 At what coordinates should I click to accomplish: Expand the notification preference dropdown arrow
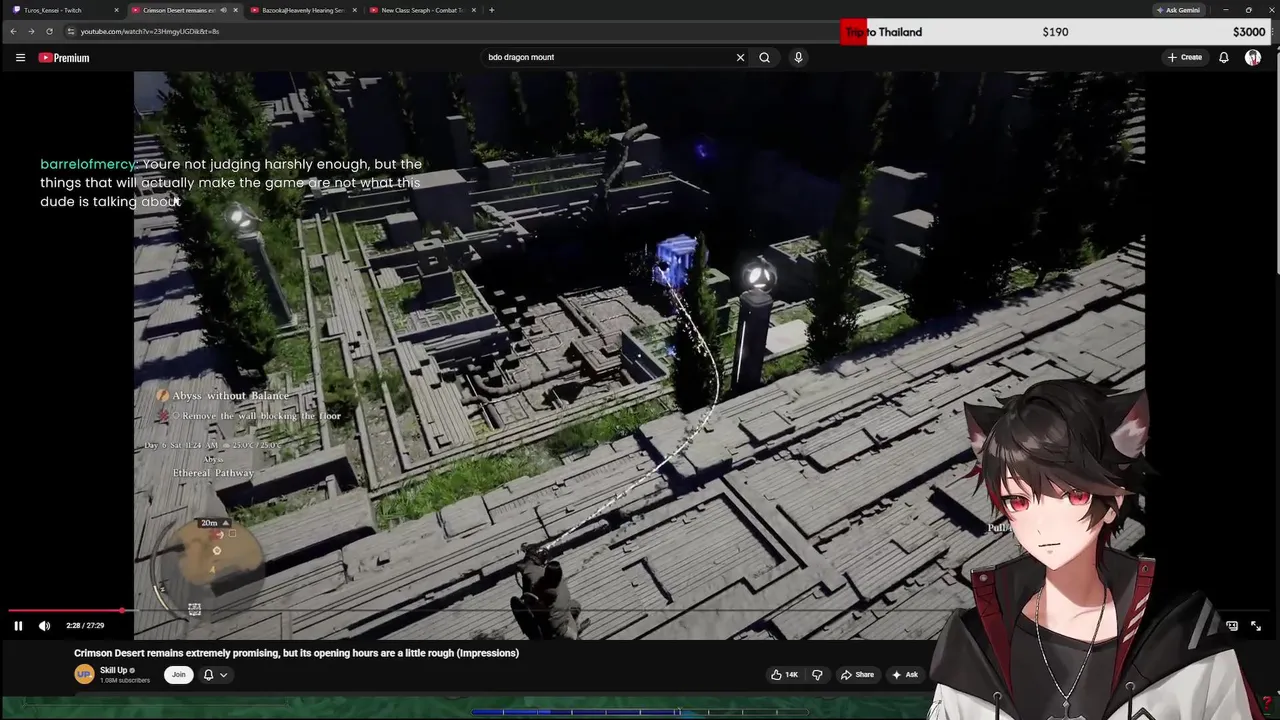223,675
